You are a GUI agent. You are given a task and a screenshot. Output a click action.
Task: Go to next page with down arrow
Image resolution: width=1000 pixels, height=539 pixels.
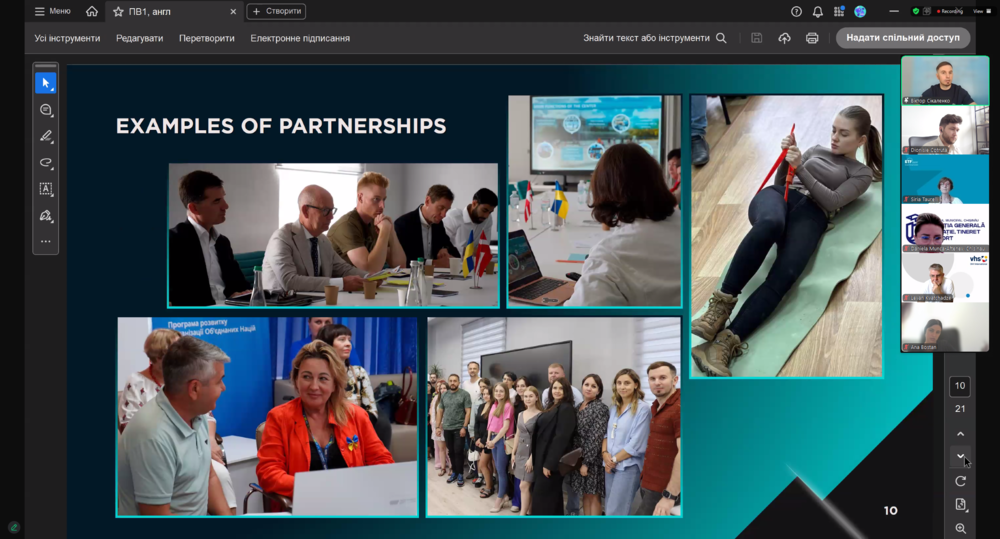[960, 457]
